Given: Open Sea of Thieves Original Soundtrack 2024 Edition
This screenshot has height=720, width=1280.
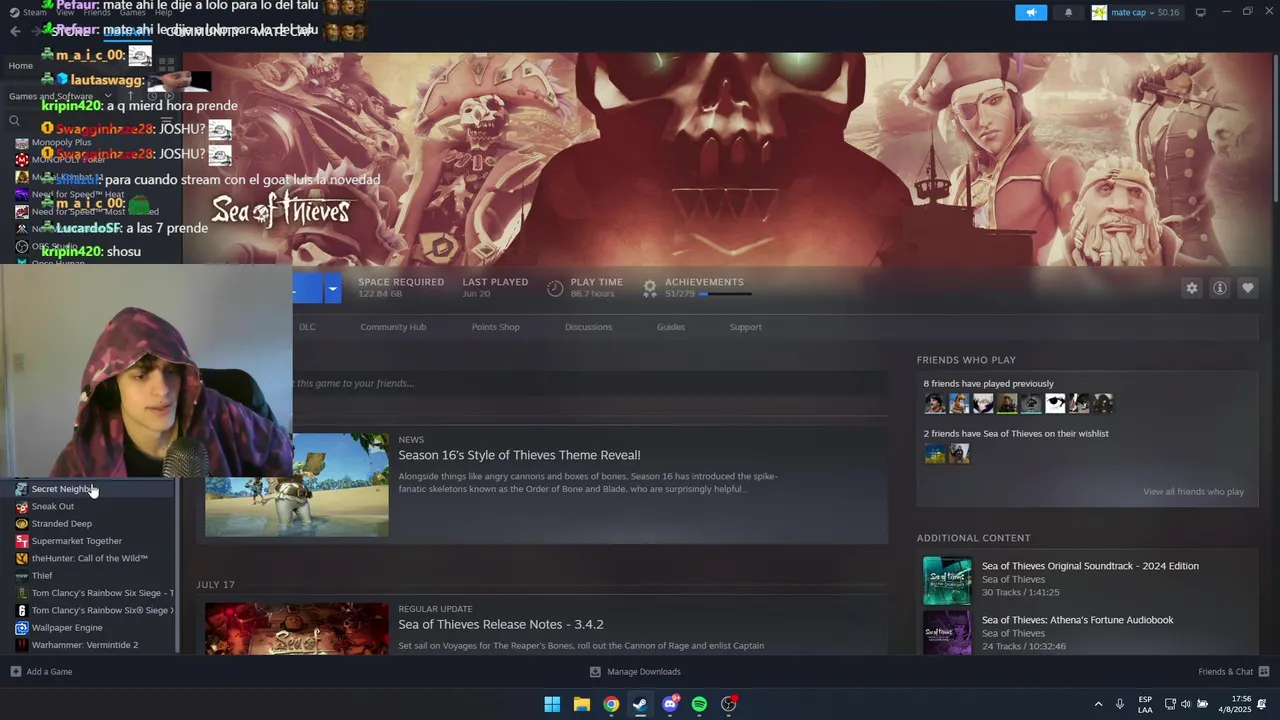Looking at the screenshot, I should pos(1090,566).
